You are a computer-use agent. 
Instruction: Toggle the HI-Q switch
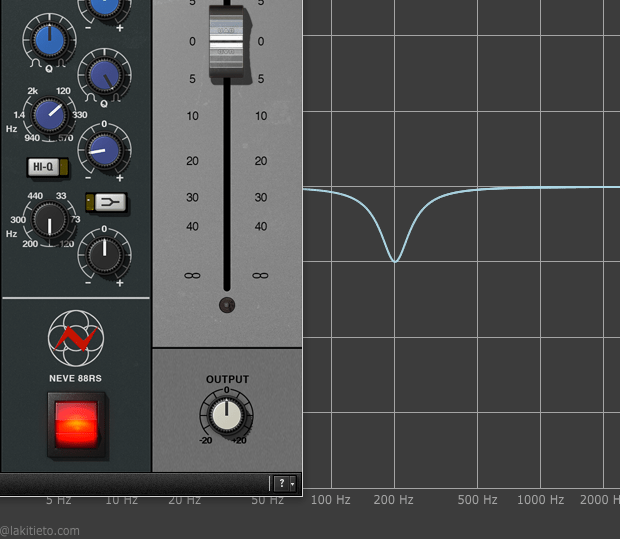coord(47,167)
